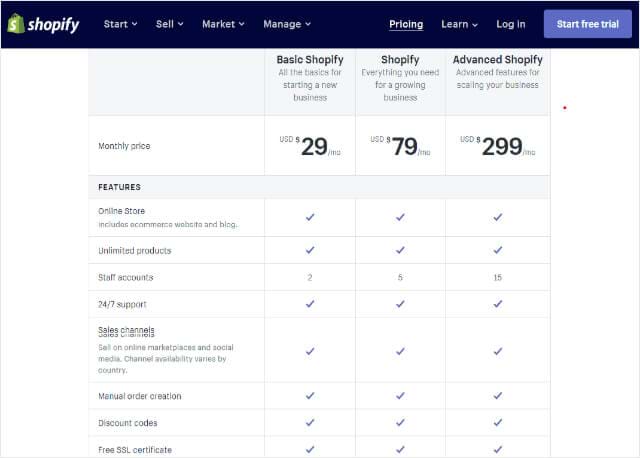Select the Basic Shopify plan heading
Viewport: 640px width, 458px height.
click(x=310, y=60)
